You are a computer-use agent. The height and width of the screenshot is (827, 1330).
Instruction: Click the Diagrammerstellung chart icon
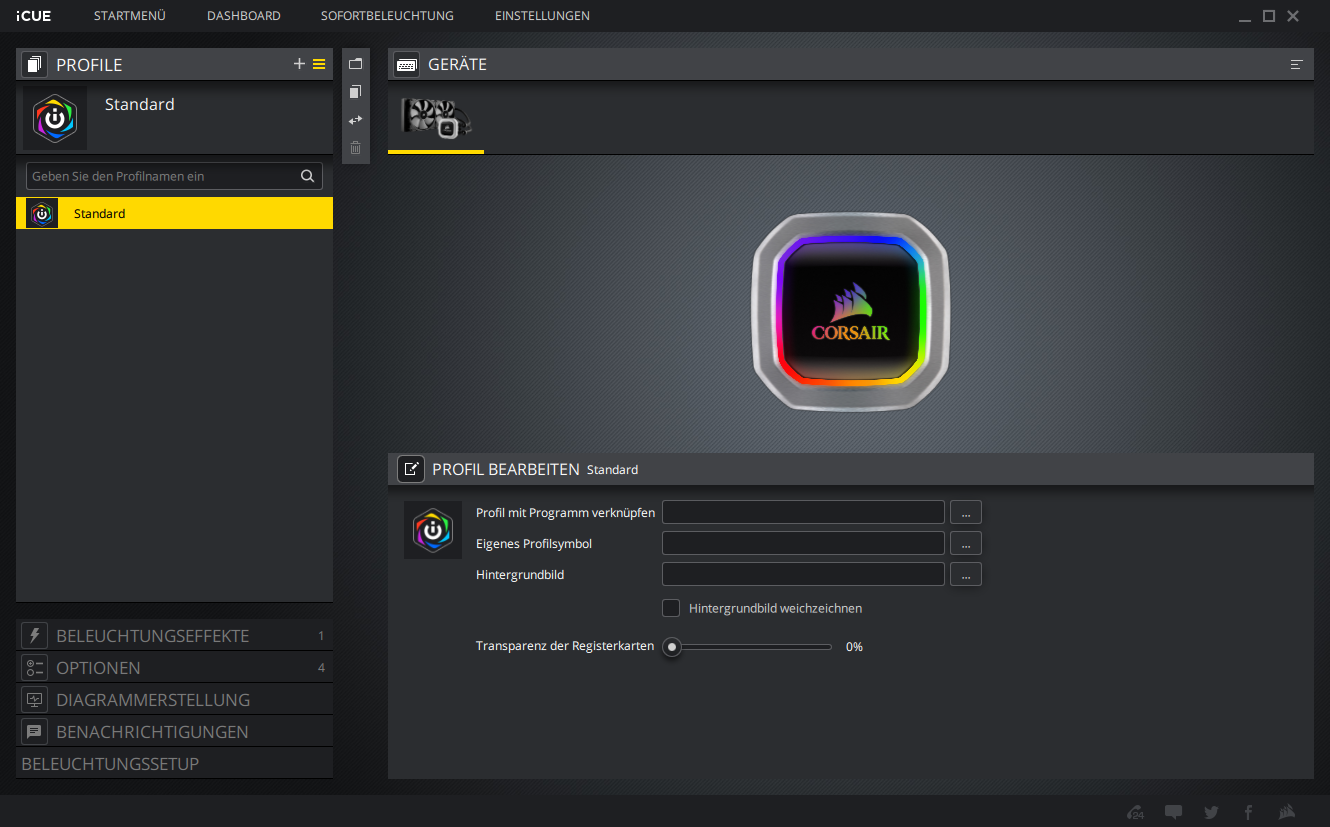(x=35, y=699)
